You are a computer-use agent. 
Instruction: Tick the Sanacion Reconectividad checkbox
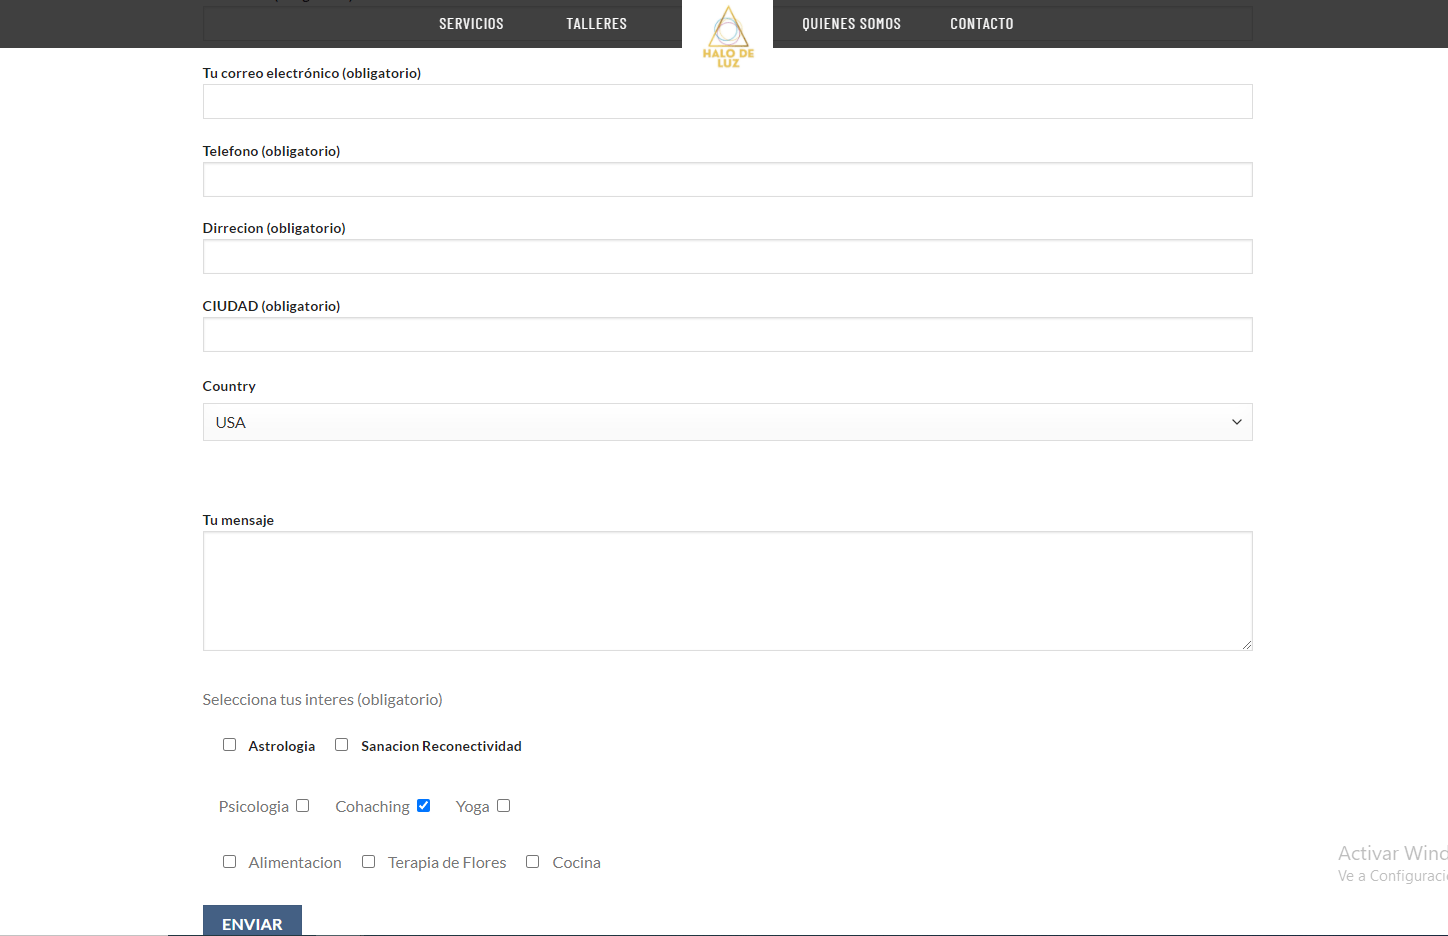click(x=341, y=745)
